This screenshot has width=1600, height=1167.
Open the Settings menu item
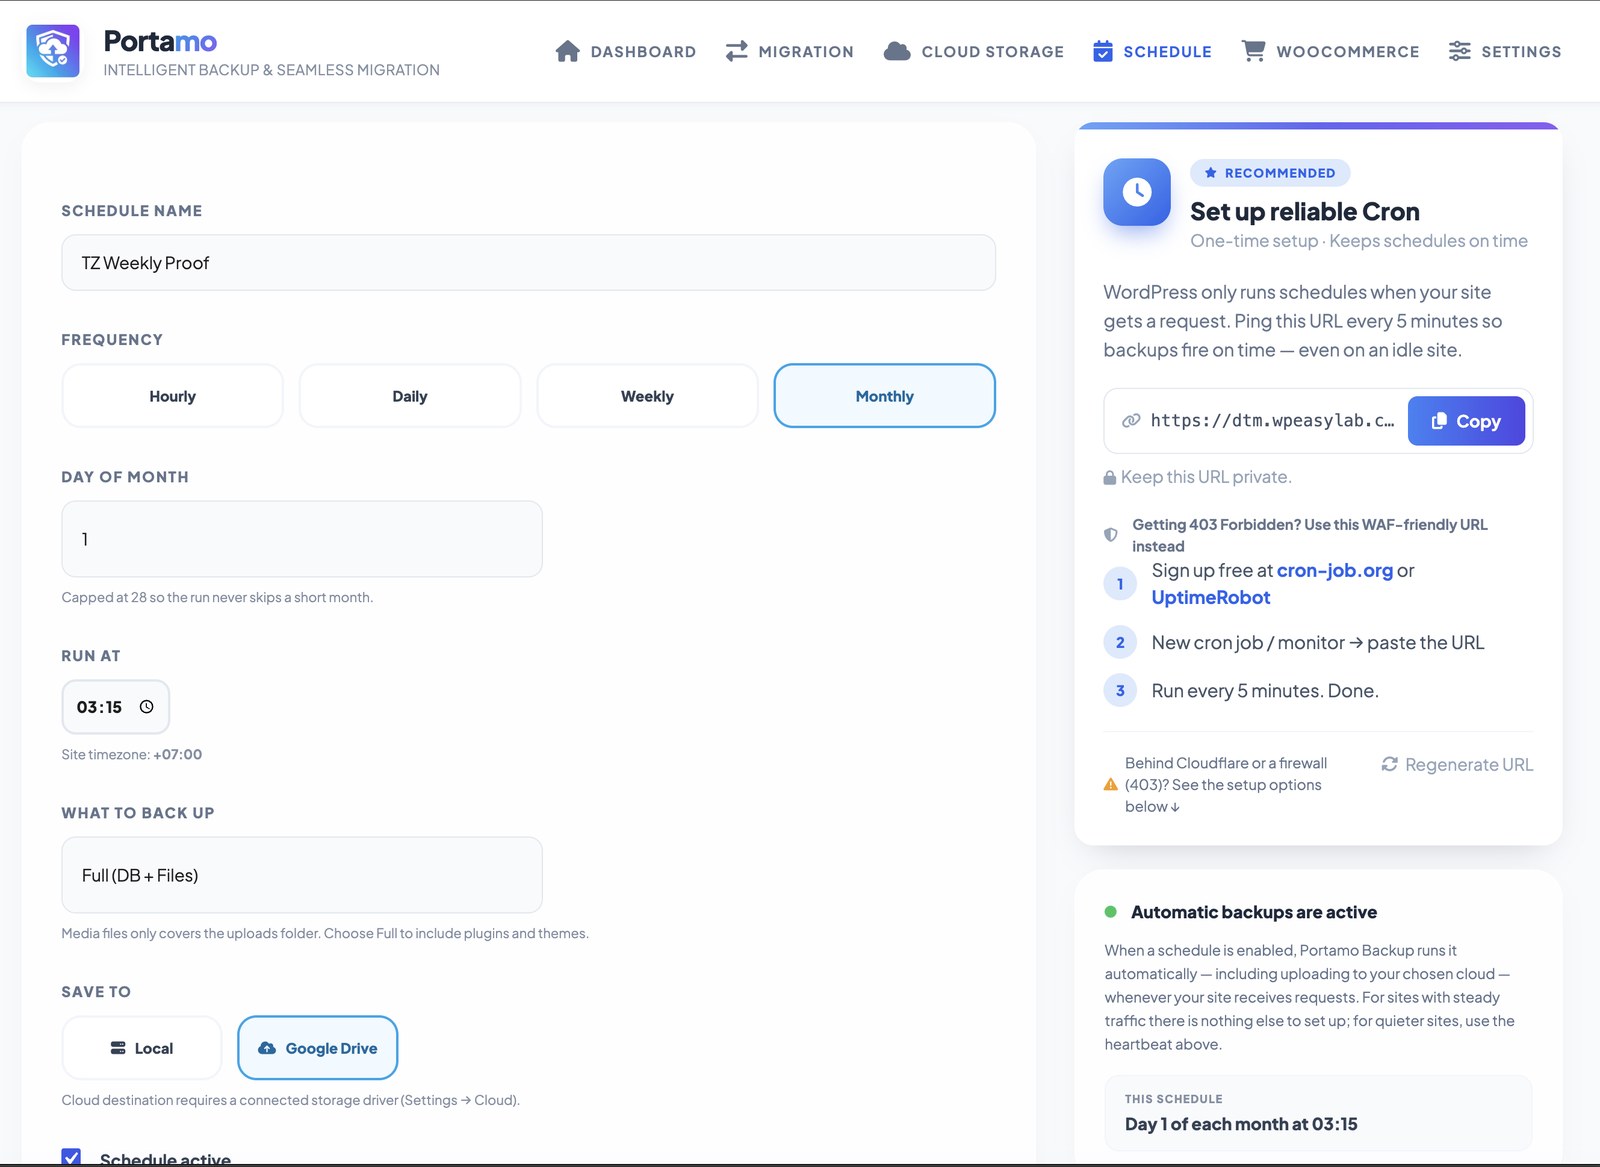pyautogui.click(x=1505, y=51)
